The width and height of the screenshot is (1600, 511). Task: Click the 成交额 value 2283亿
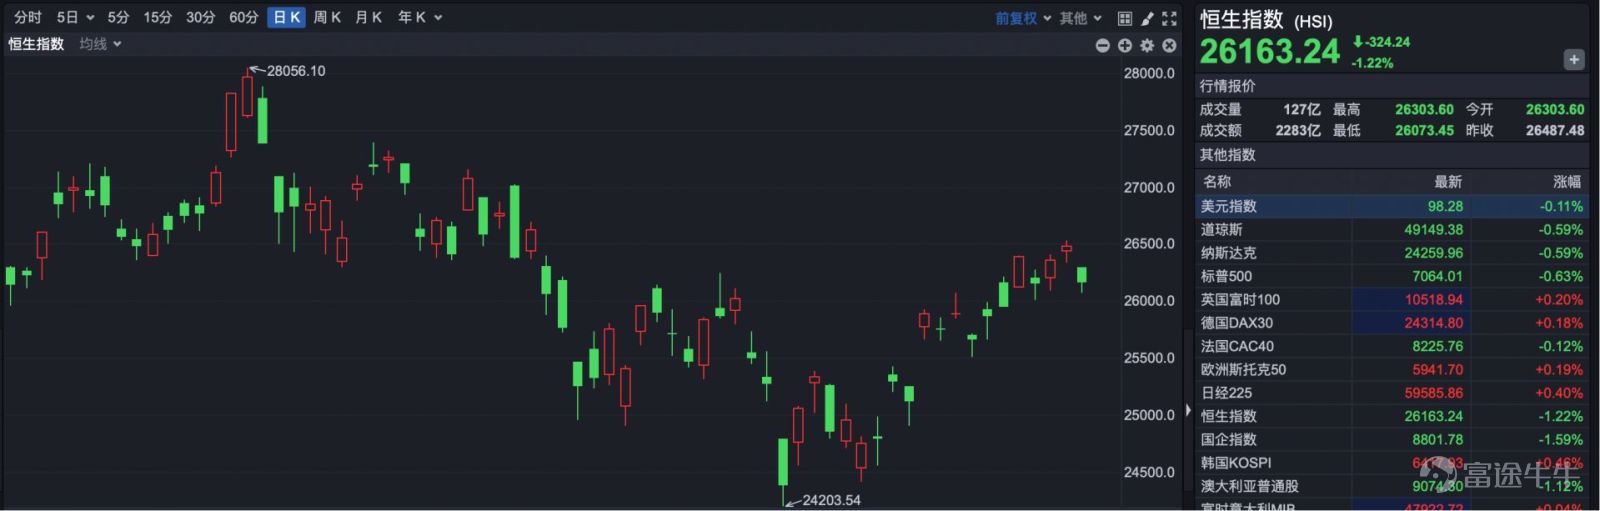(1298, 130)
